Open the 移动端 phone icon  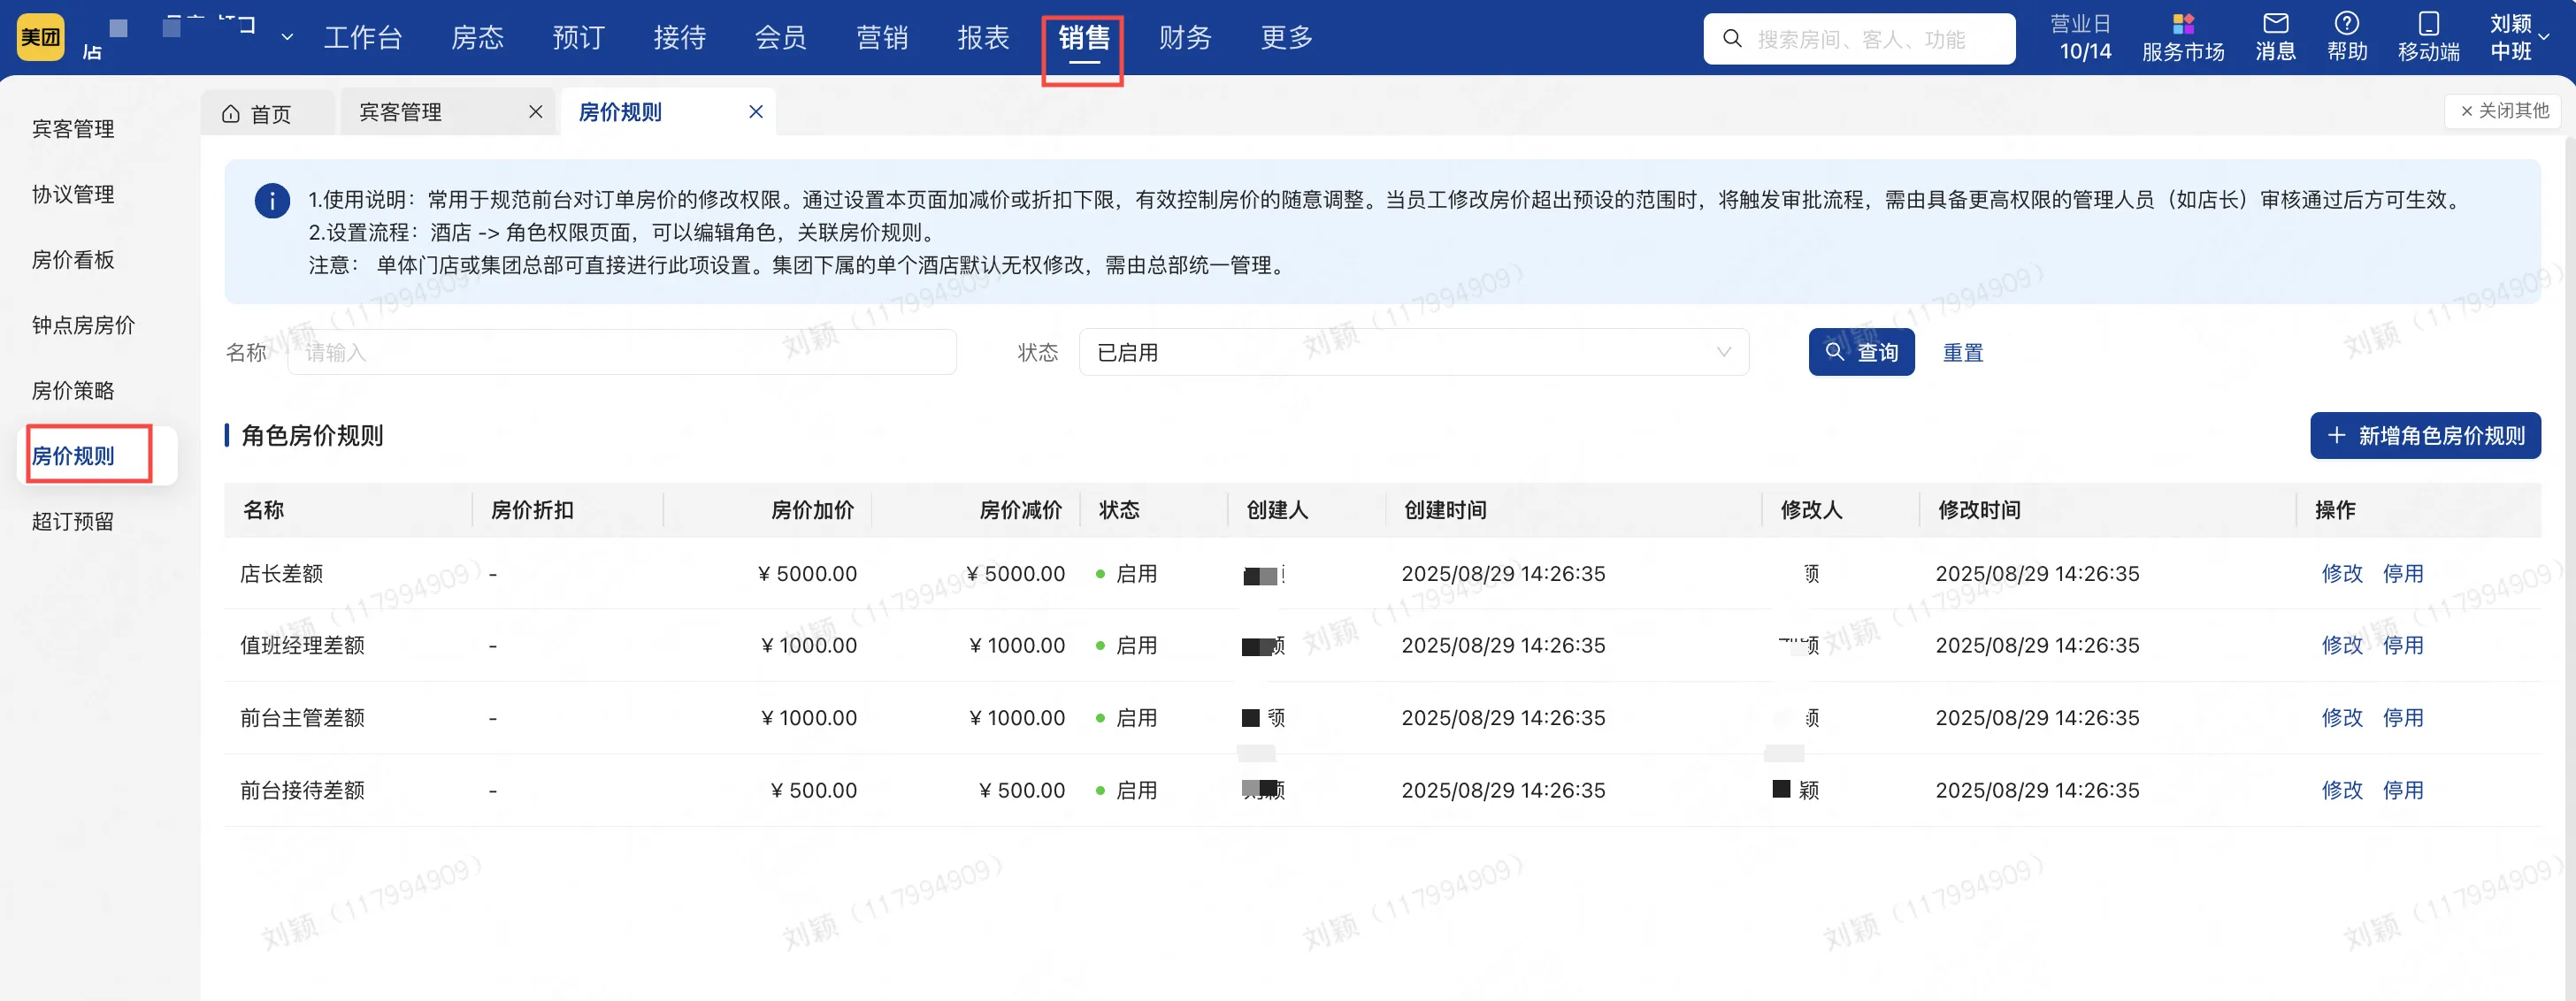[2428, 24]
